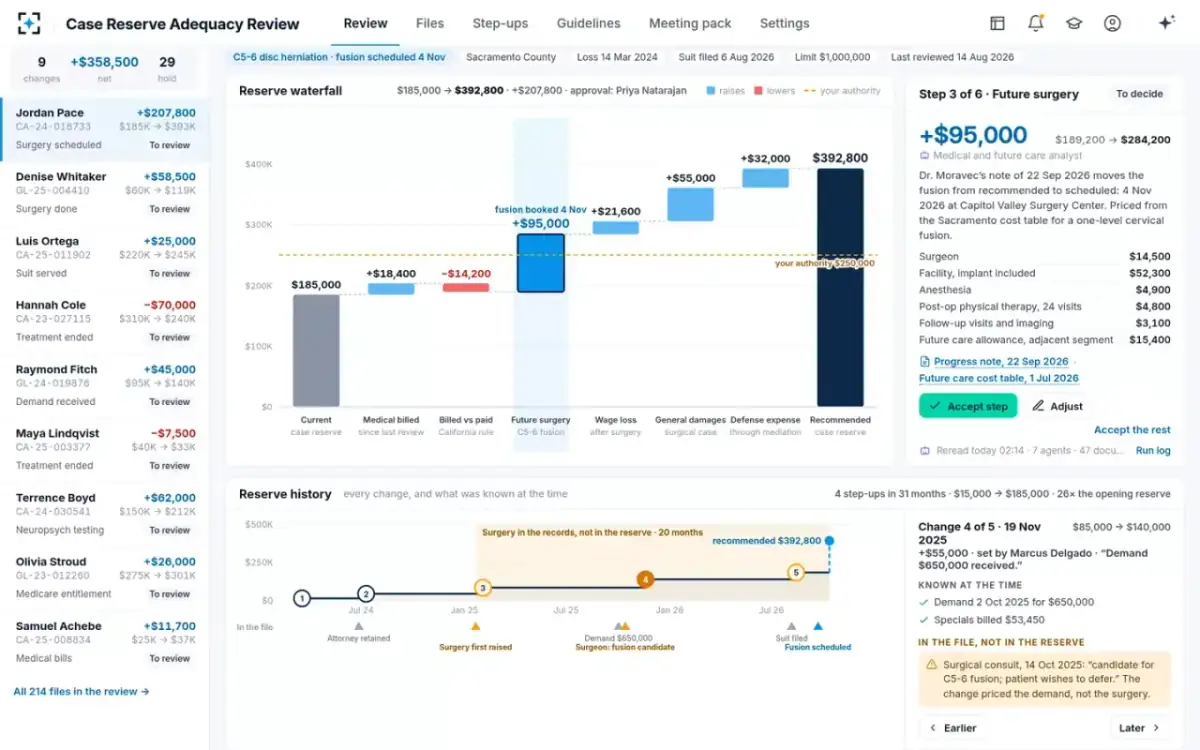
Task: Select history step 4 orange circle
Action: 645,579
